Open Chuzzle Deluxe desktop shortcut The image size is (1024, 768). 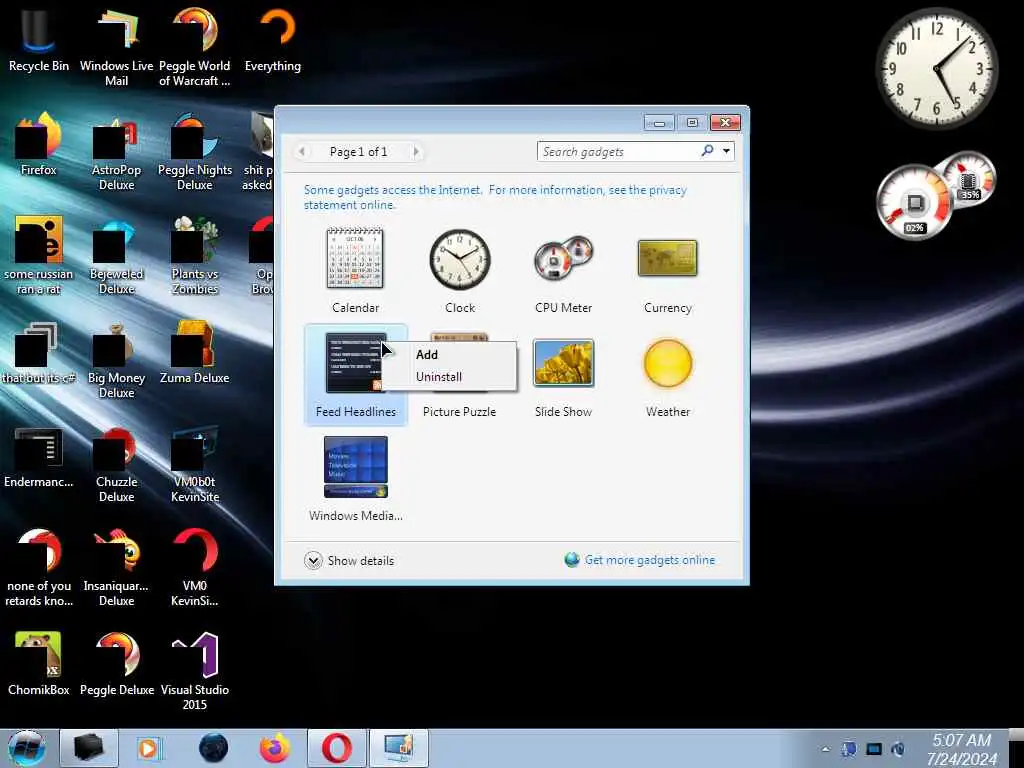pyautogui.click(x=116, y=463)
